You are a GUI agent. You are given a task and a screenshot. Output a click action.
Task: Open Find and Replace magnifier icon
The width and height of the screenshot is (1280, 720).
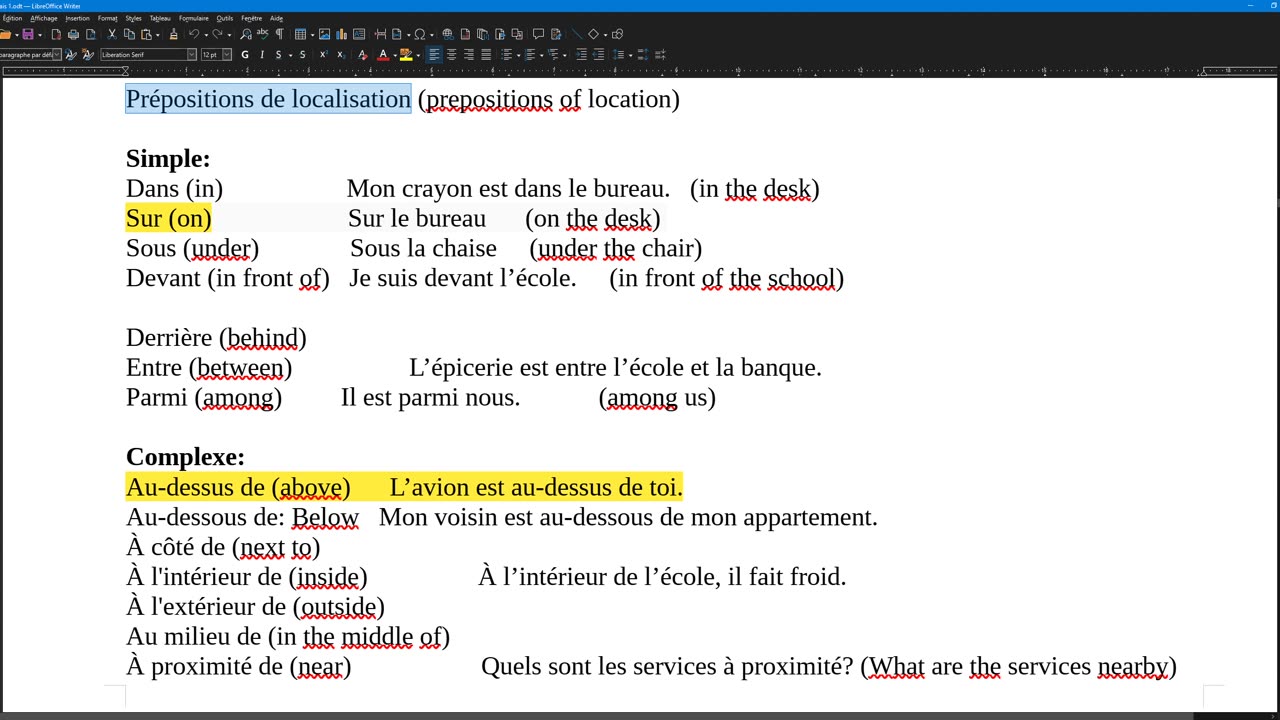(x=246, y=34)
